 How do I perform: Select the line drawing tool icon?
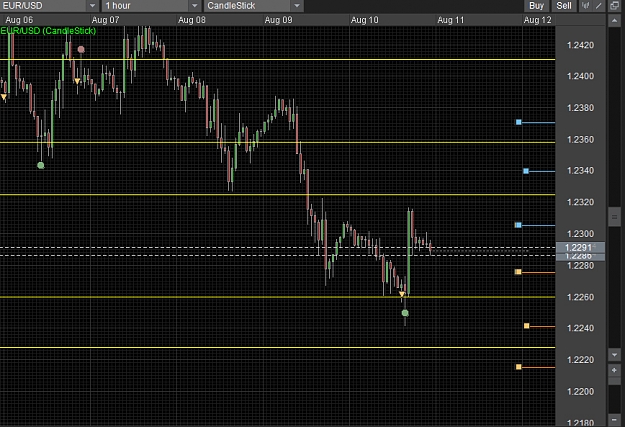click(598, 6)
